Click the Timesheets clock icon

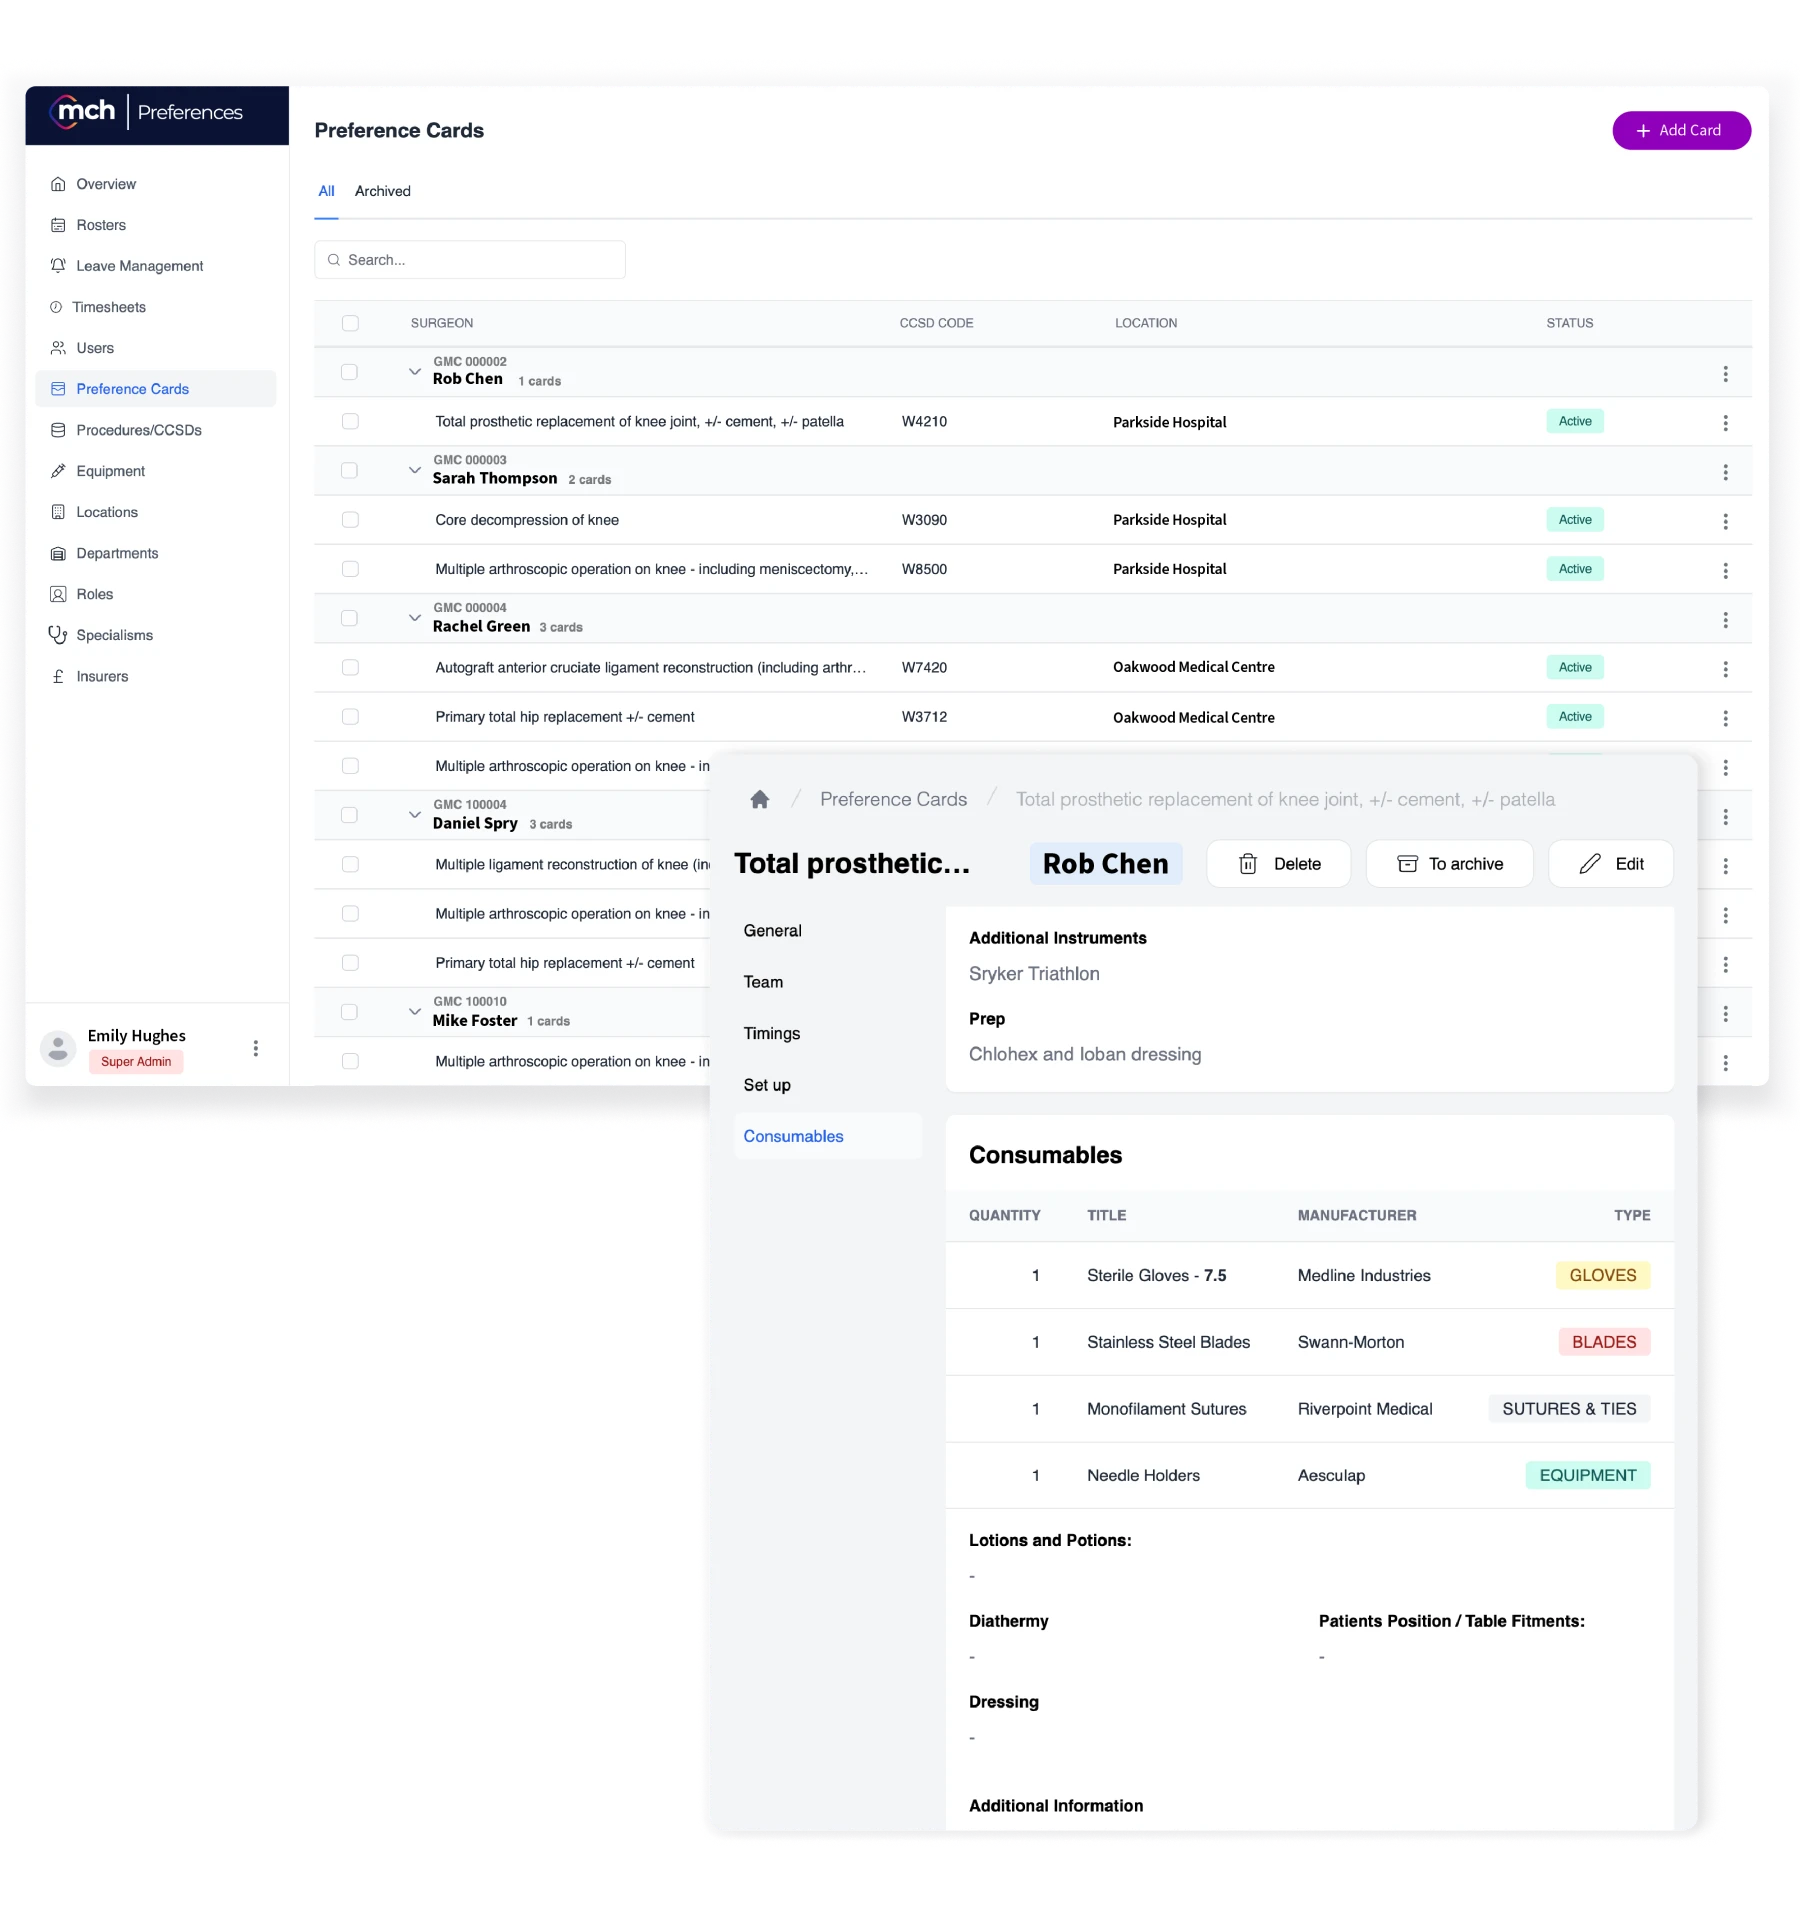tap(59, 307)
